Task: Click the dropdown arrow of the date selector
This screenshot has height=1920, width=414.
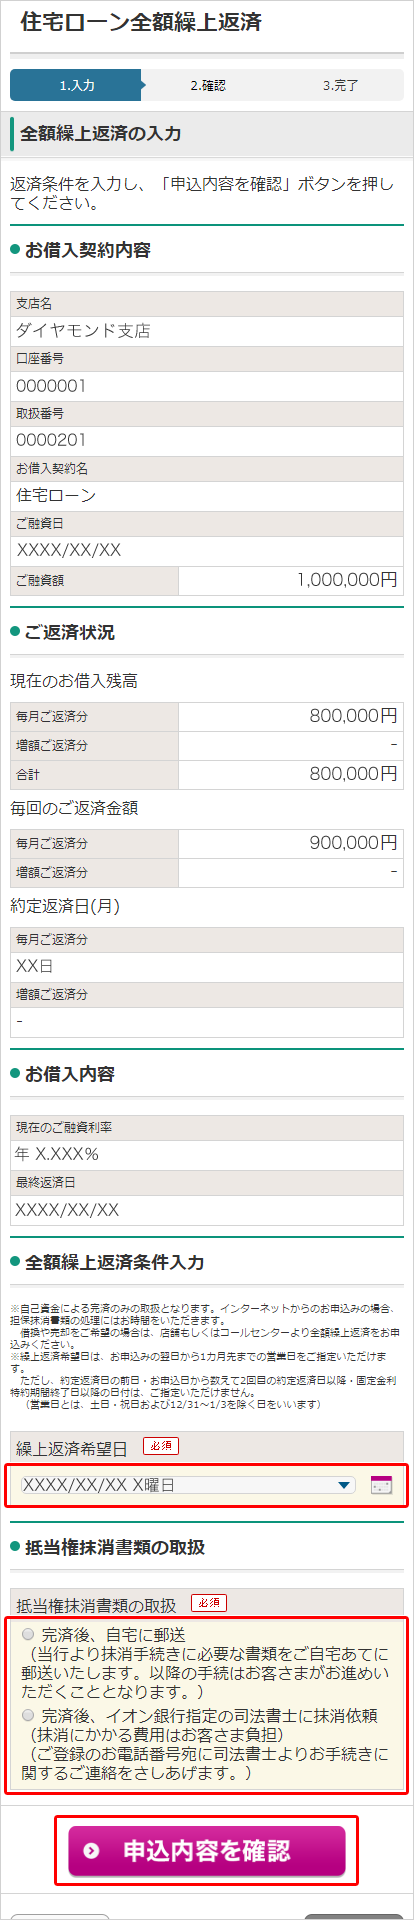Action: [344, 1485]
